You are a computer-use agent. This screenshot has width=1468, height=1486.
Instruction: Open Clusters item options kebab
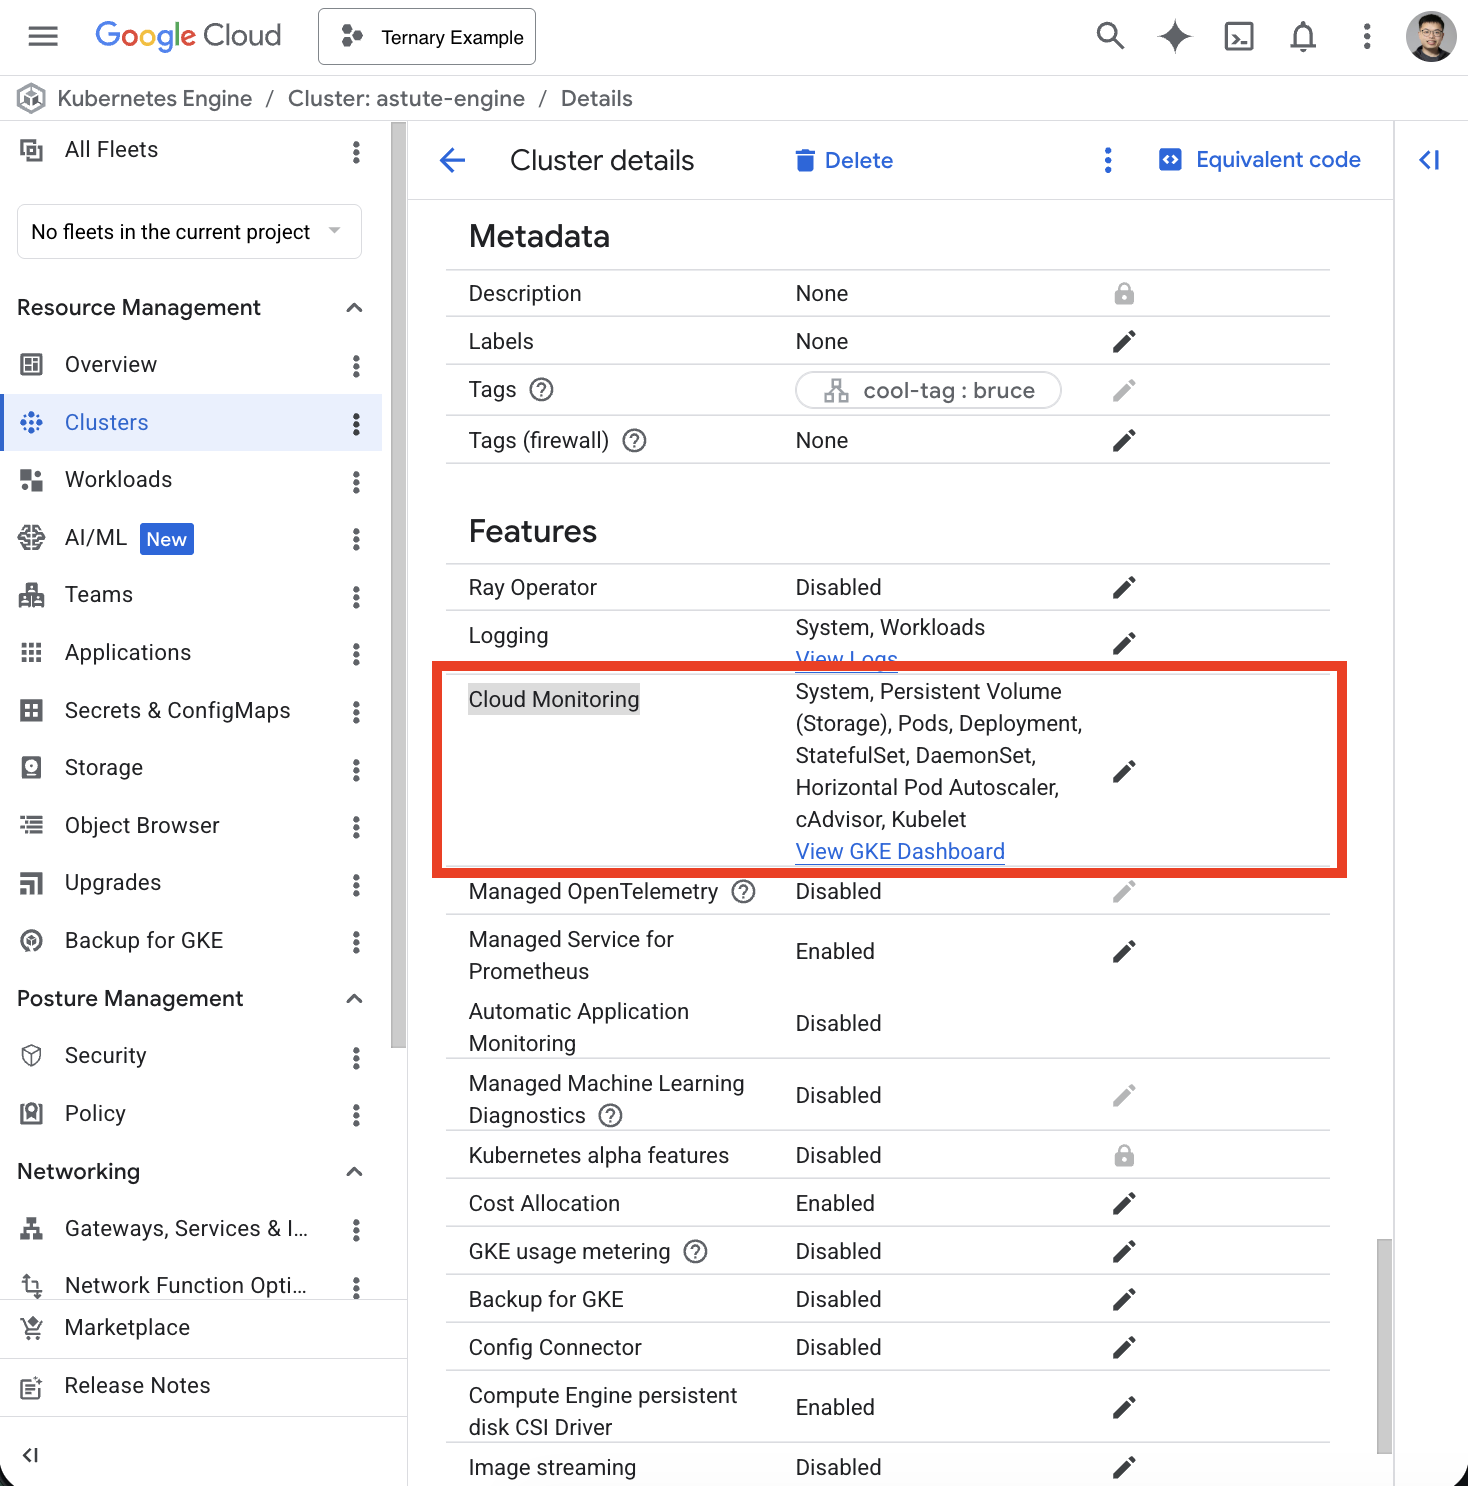coord(356,424)
